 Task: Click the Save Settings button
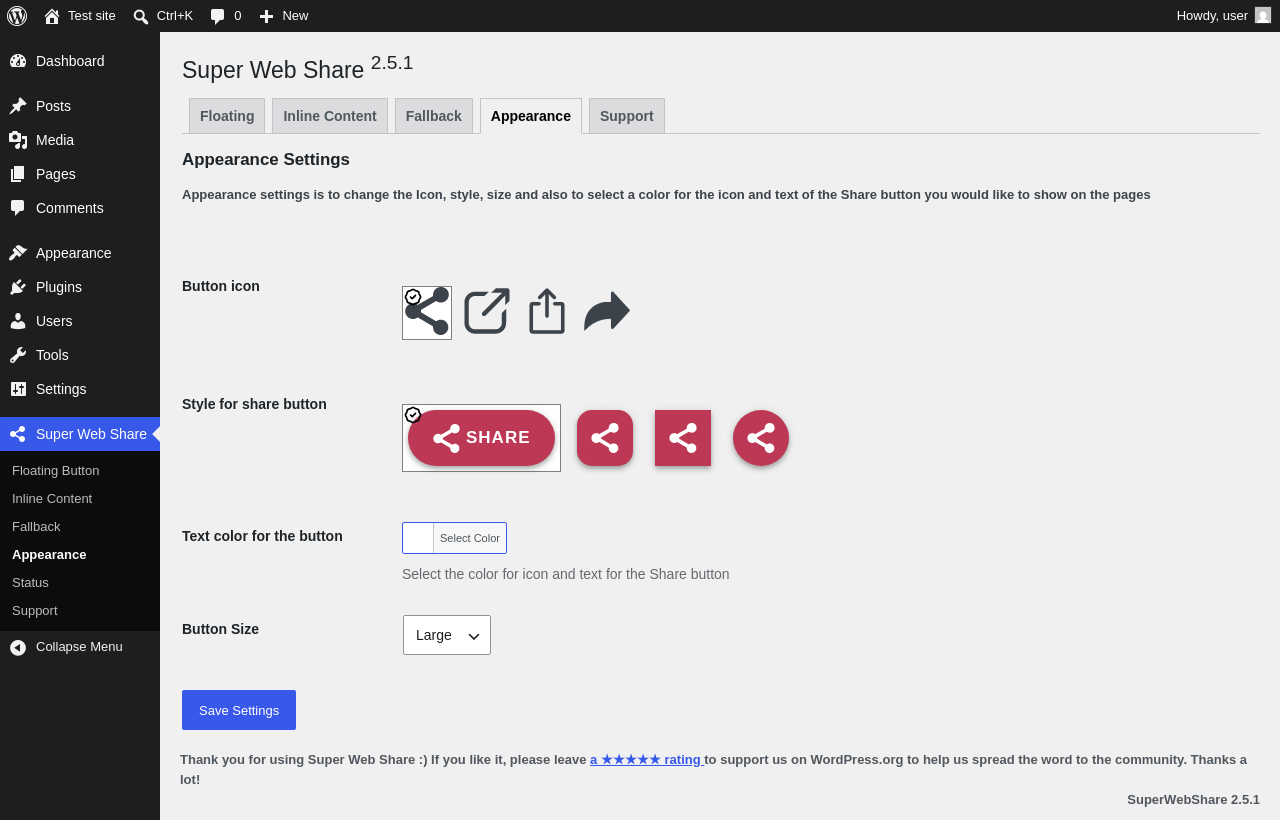coord(239,710)
